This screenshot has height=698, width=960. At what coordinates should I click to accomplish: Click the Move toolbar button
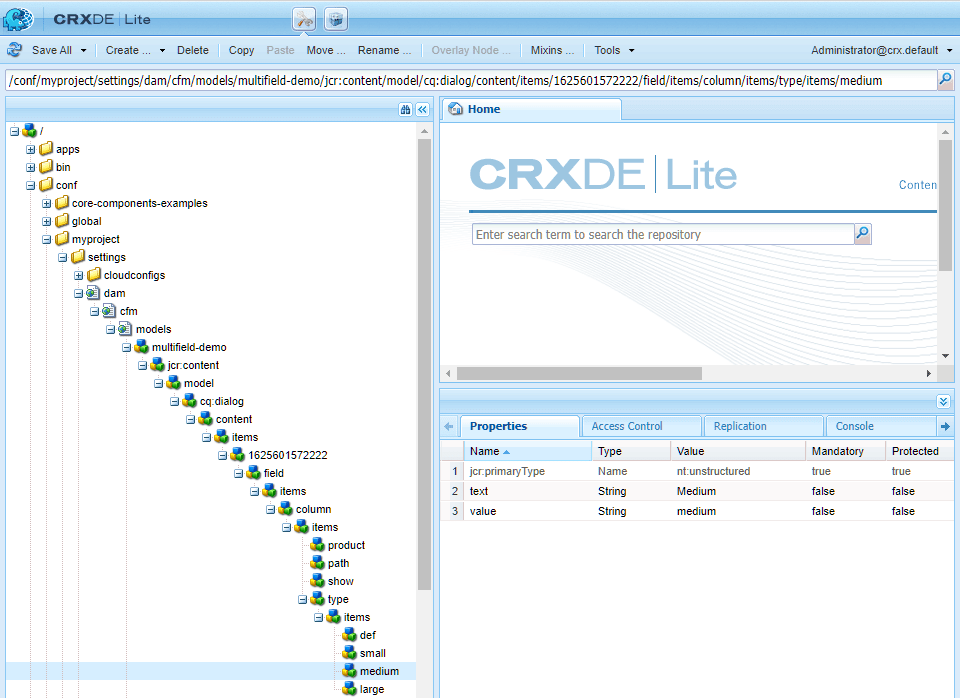(x=326, y=50)
